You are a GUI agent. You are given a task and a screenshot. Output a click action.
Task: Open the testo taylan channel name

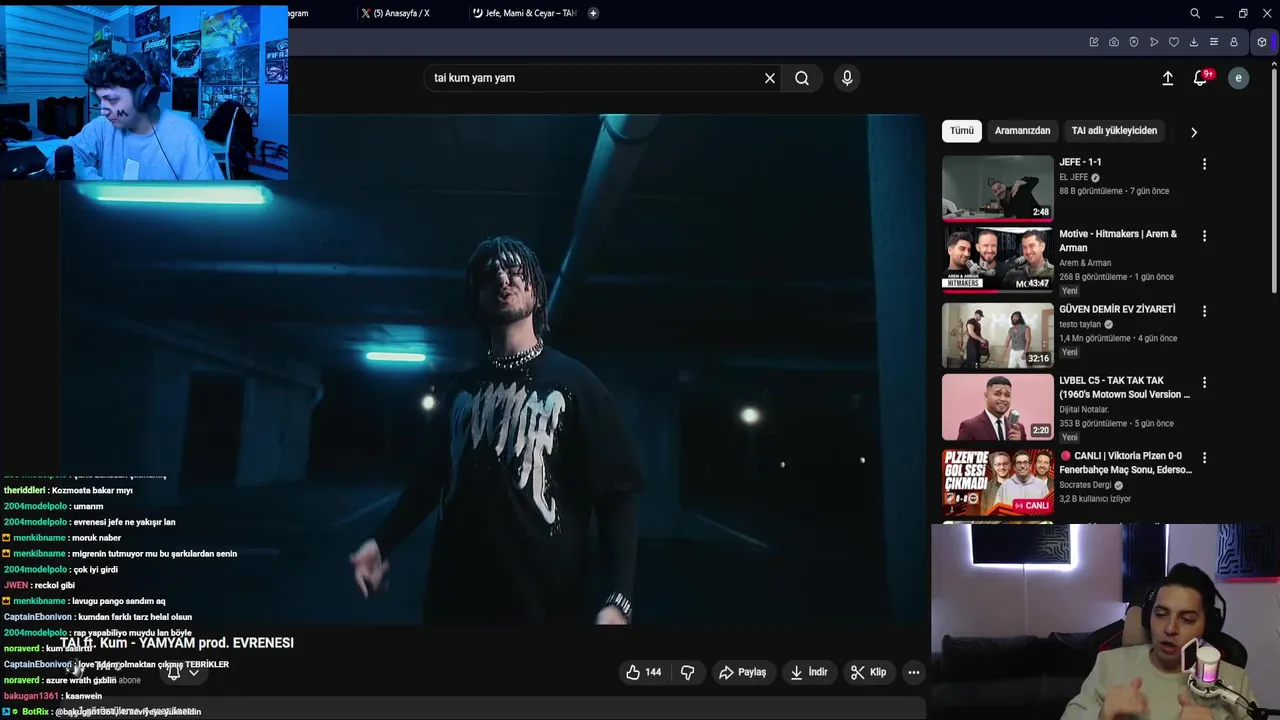(1080, 324)
